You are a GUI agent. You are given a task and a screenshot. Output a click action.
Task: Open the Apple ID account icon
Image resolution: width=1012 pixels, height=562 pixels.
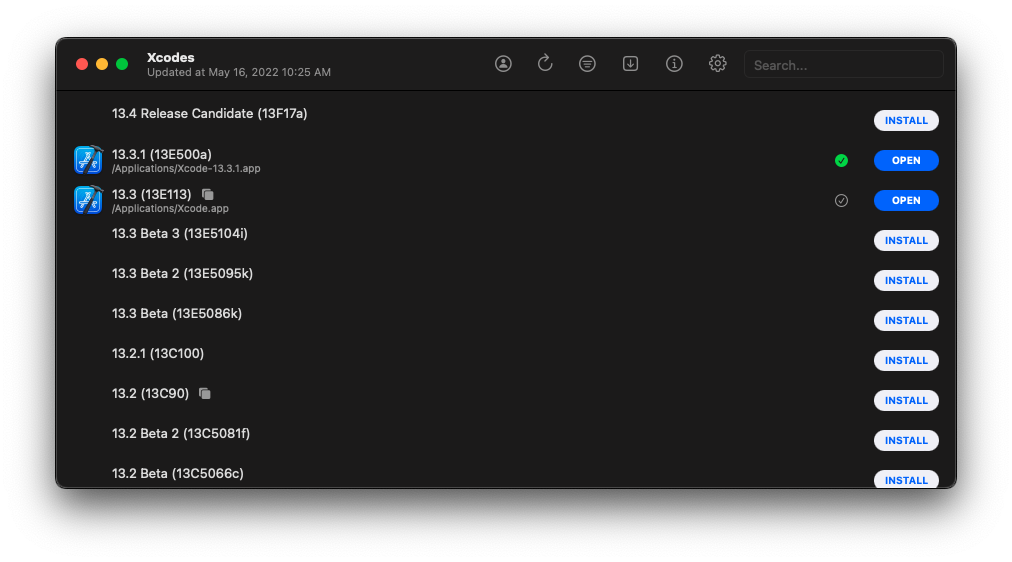pos(503,63)
